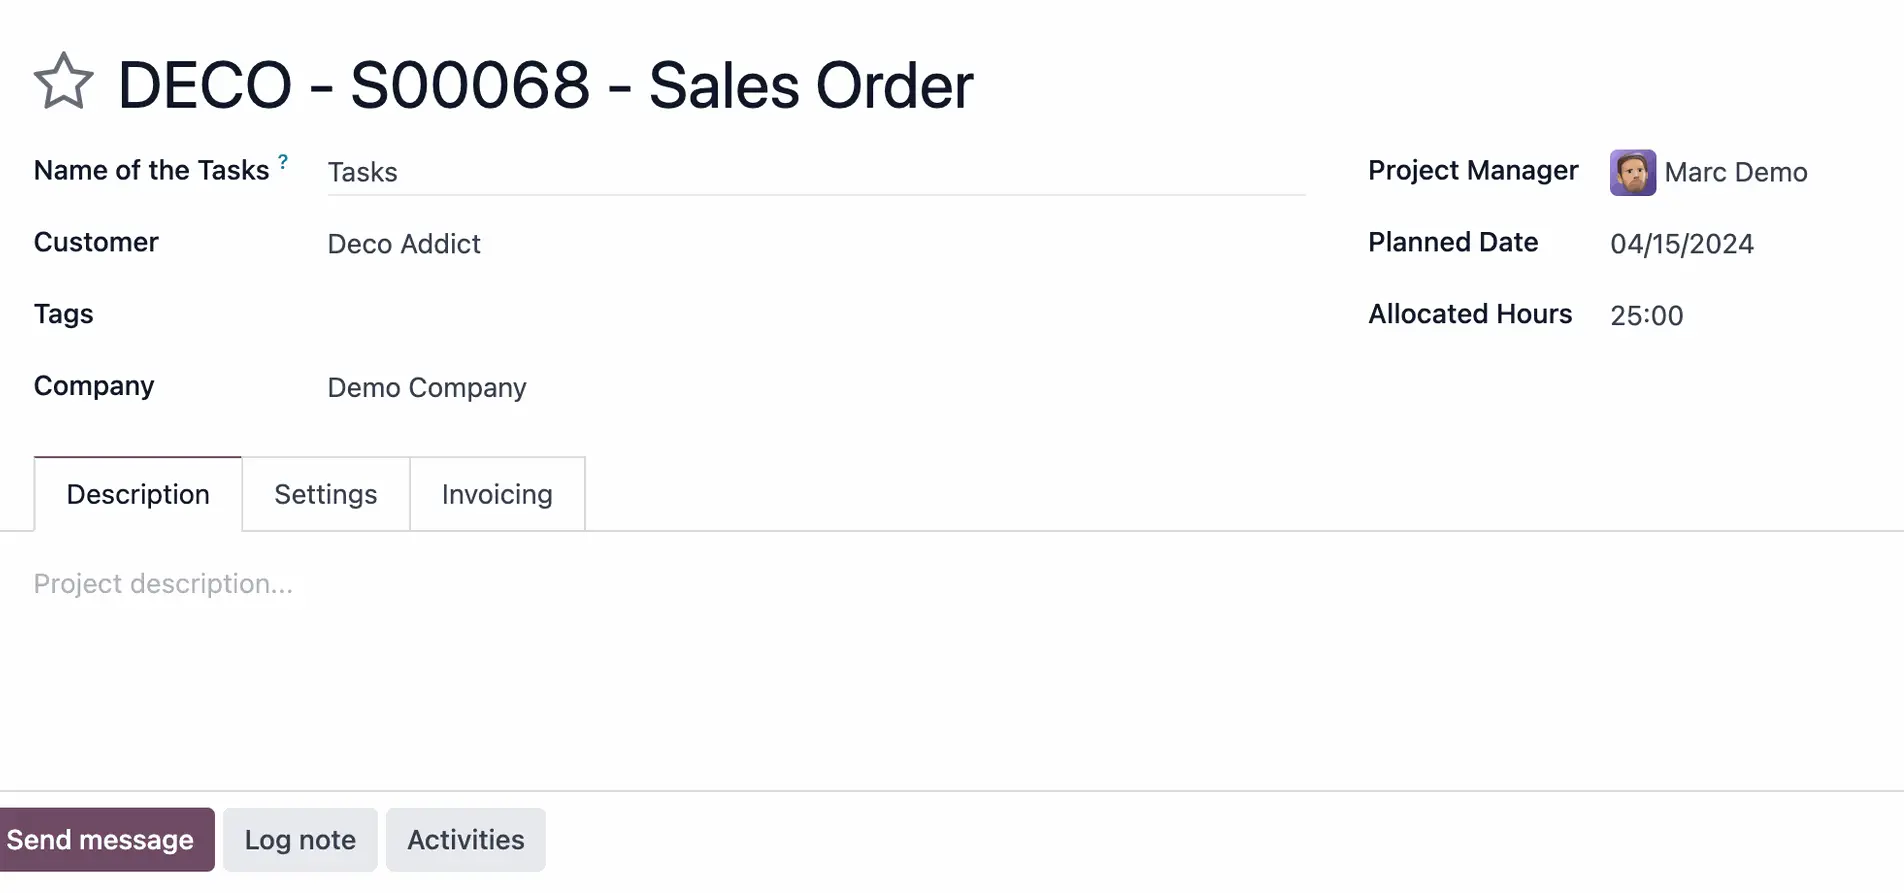1904x893 pixels.
Task: Open the Company field showing Demo Company
Action: [x=816, y=388]
